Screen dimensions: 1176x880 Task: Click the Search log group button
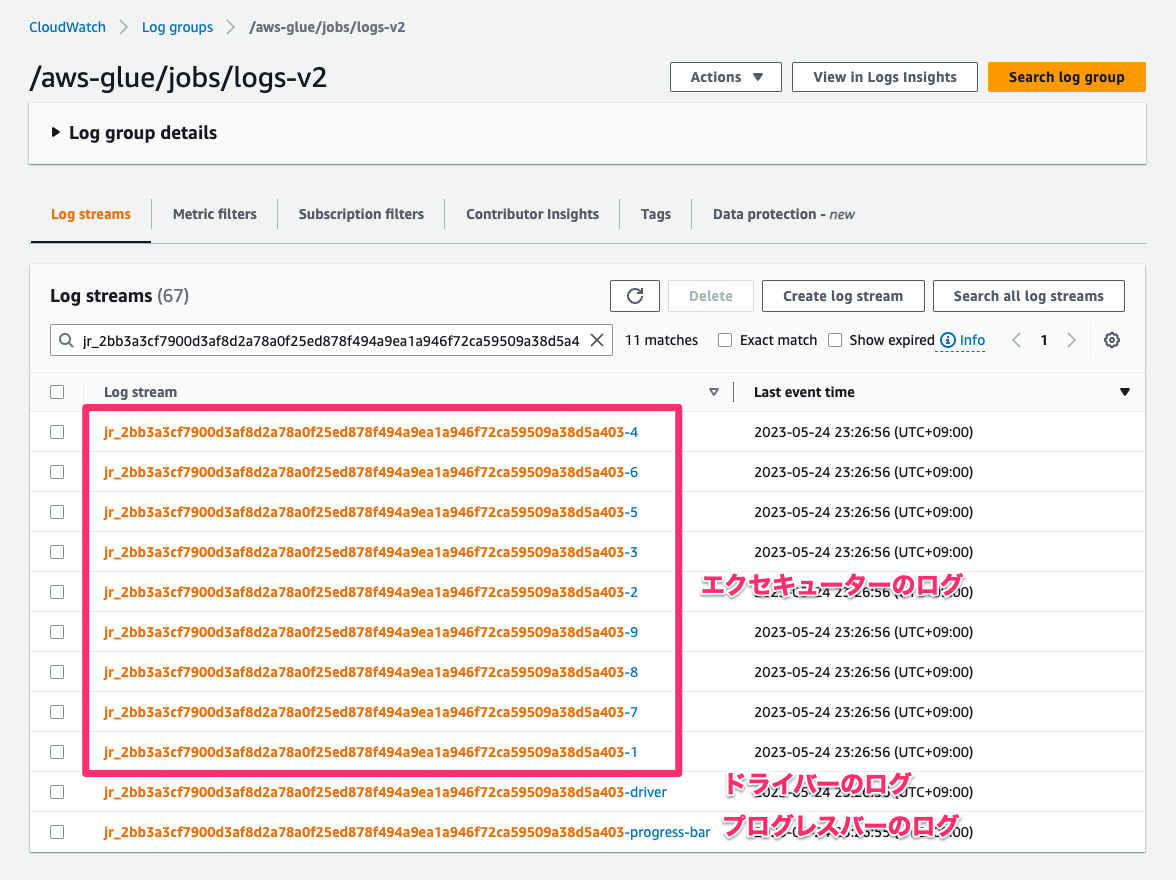(1066, 77)
